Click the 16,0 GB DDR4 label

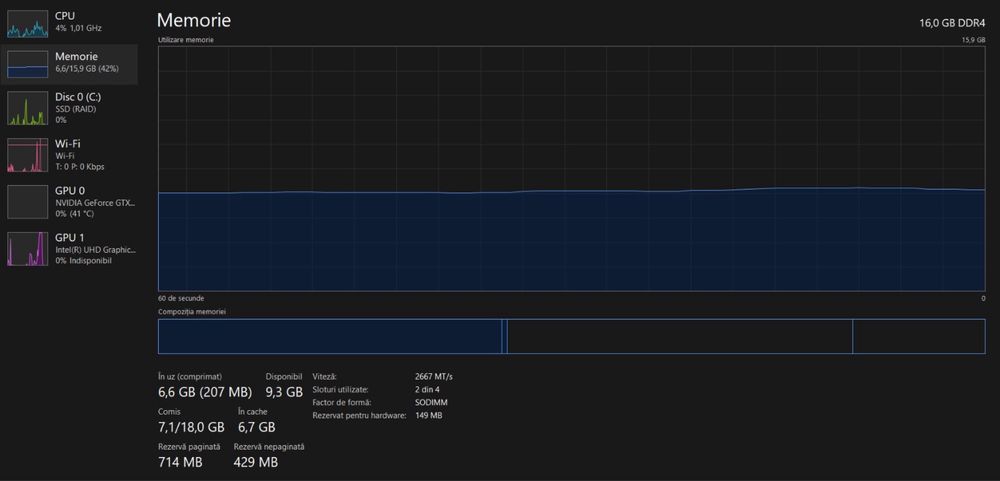point(952,23)
